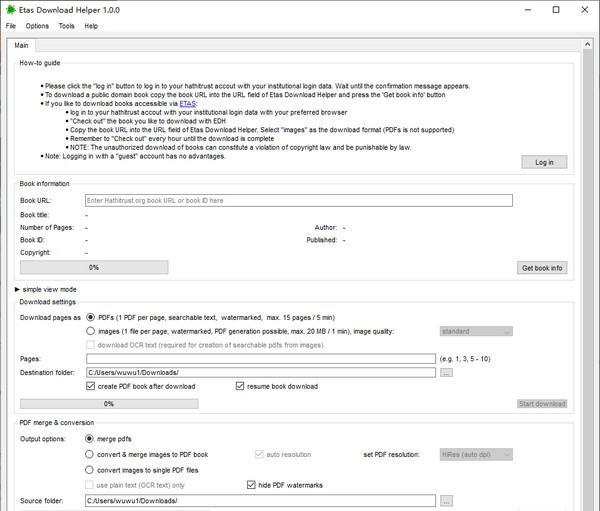
Task: Open the image quality standard dropdown
Action: pyautogui.click(x=476, y=331)
